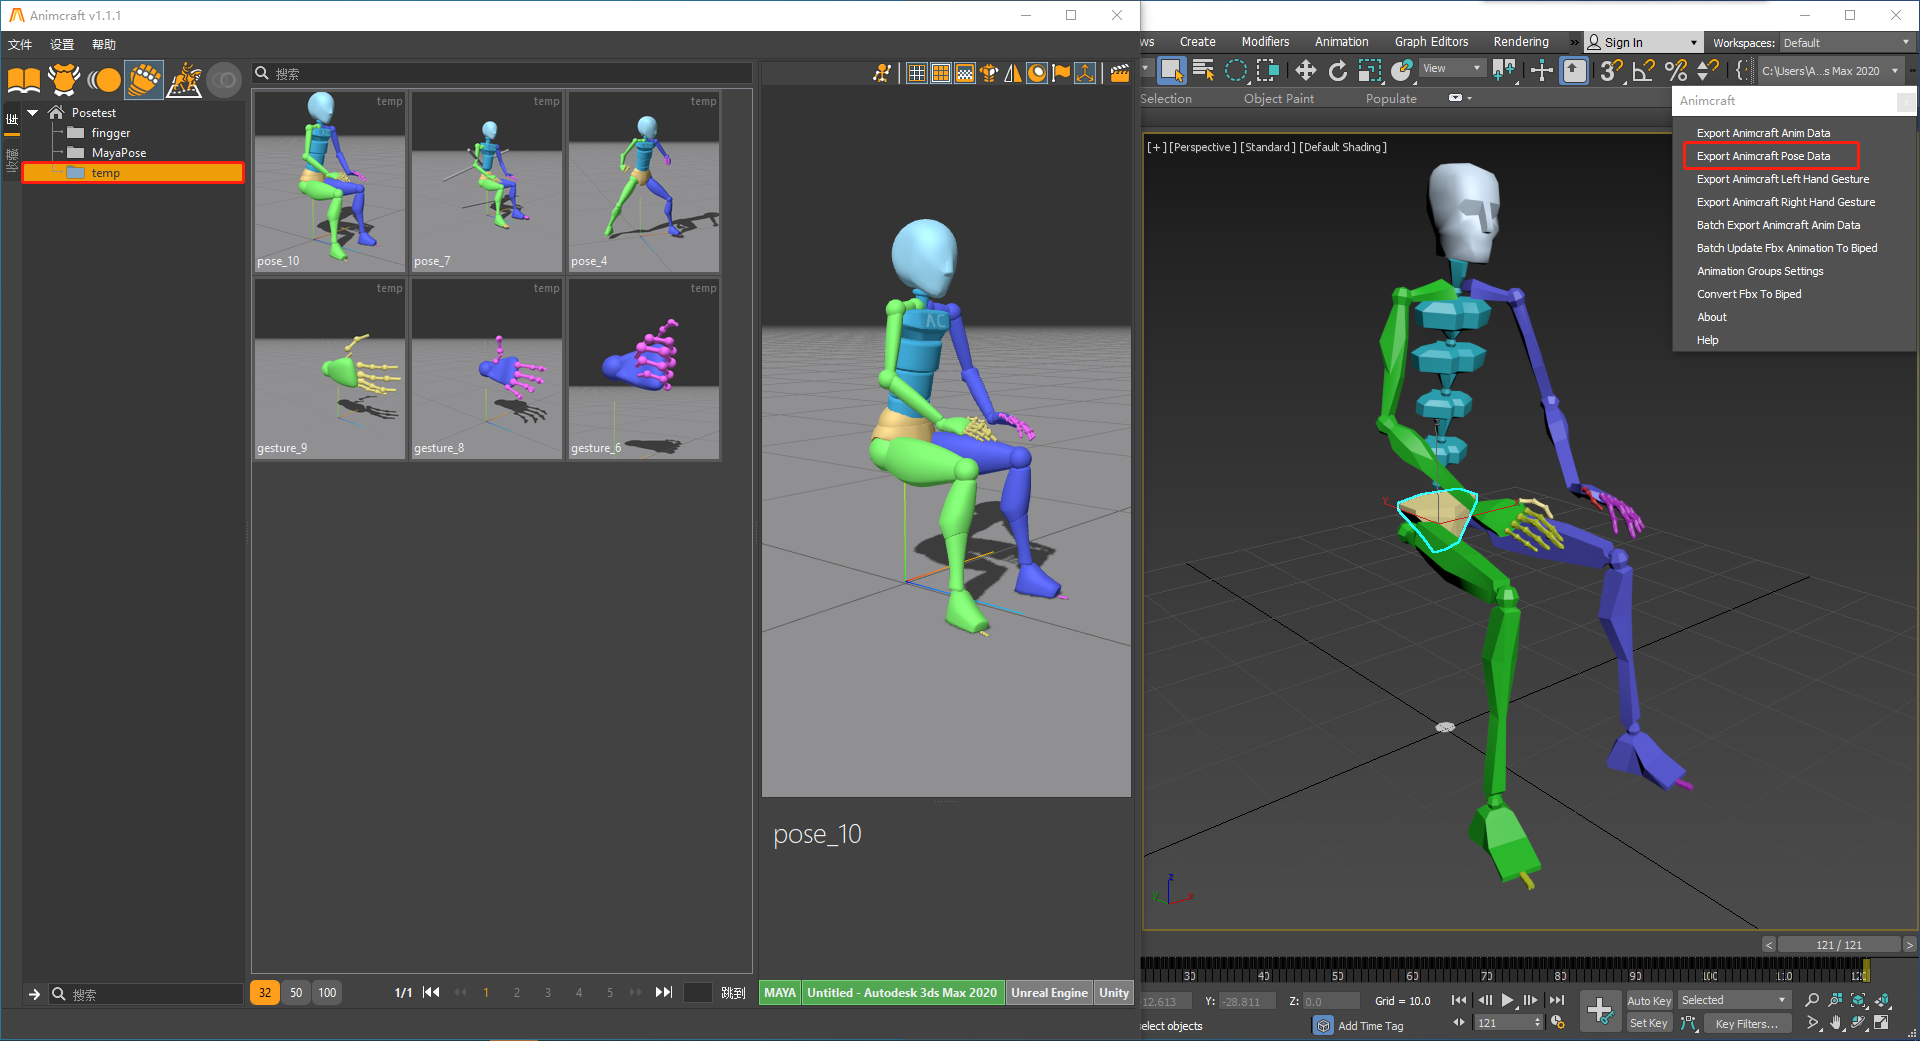The width and height of the screenshot is (1920, 1041).
Task: Click Maximize Viewport toggle icon
Action: pos(1881,1023)
